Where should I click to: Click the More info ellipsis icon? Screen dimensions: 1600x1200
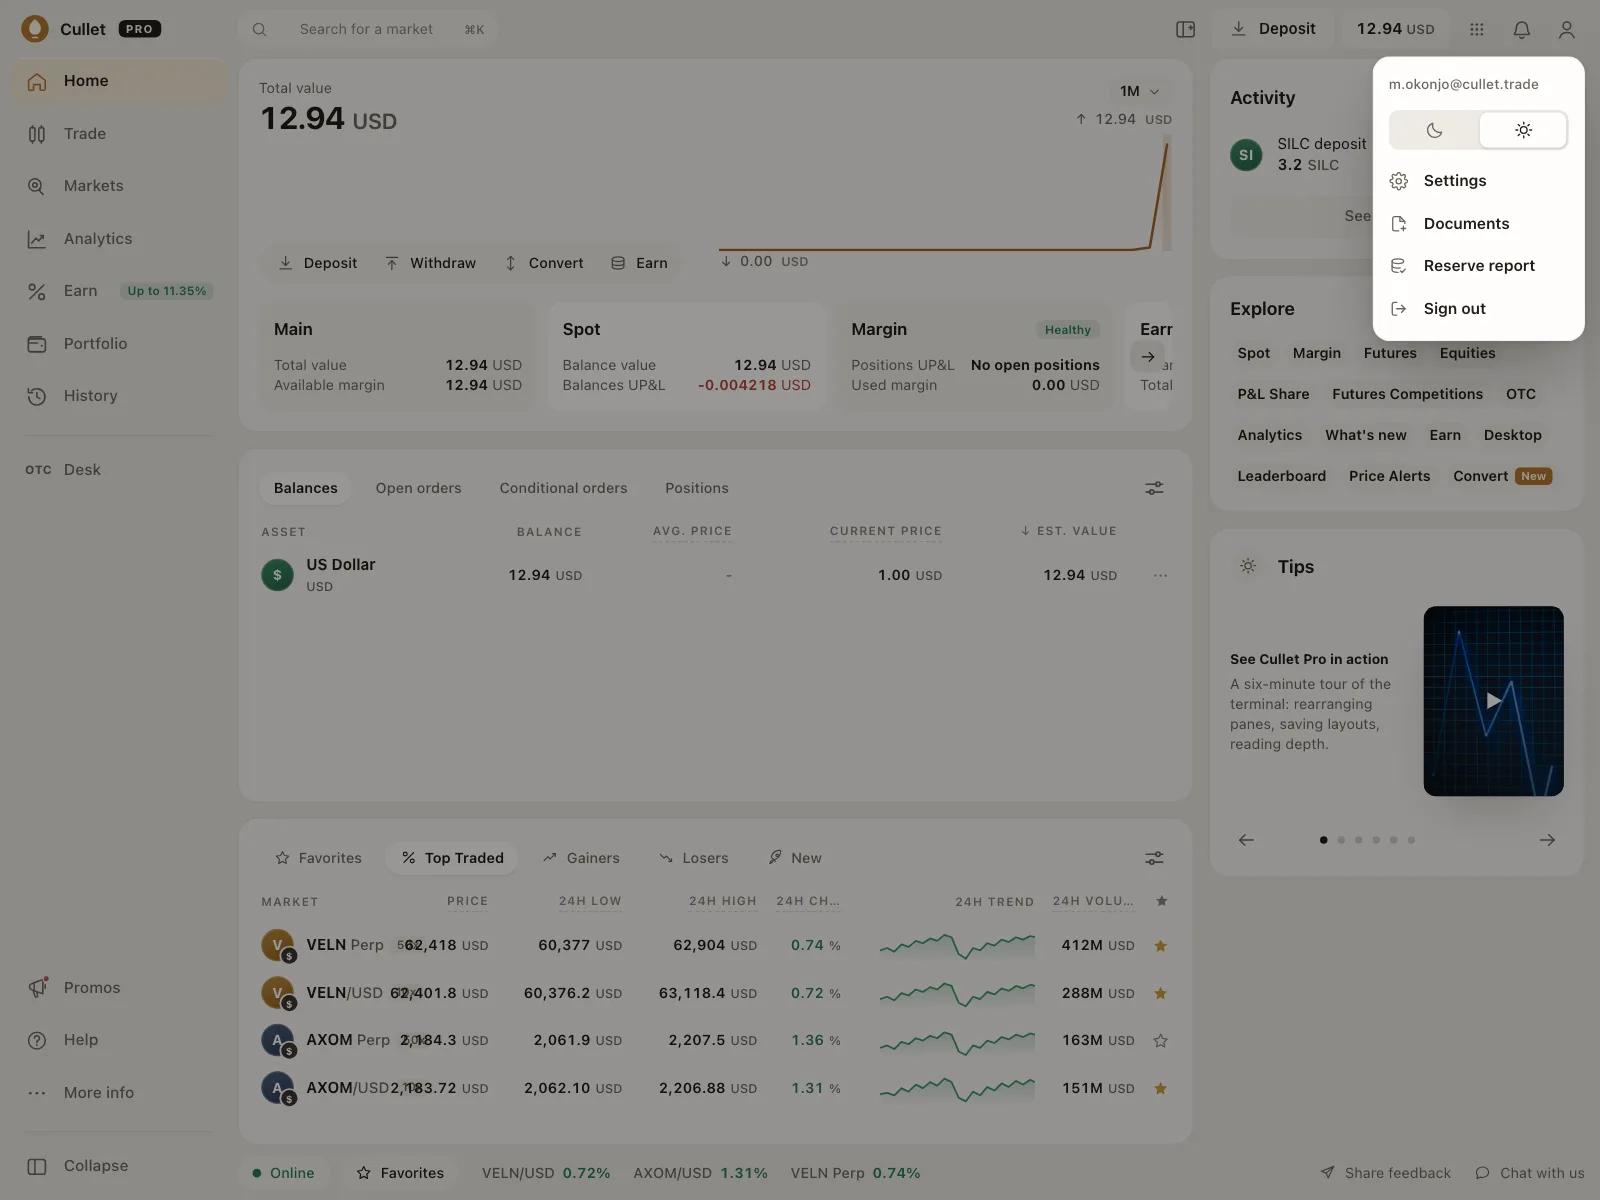tap(37, 1093)
